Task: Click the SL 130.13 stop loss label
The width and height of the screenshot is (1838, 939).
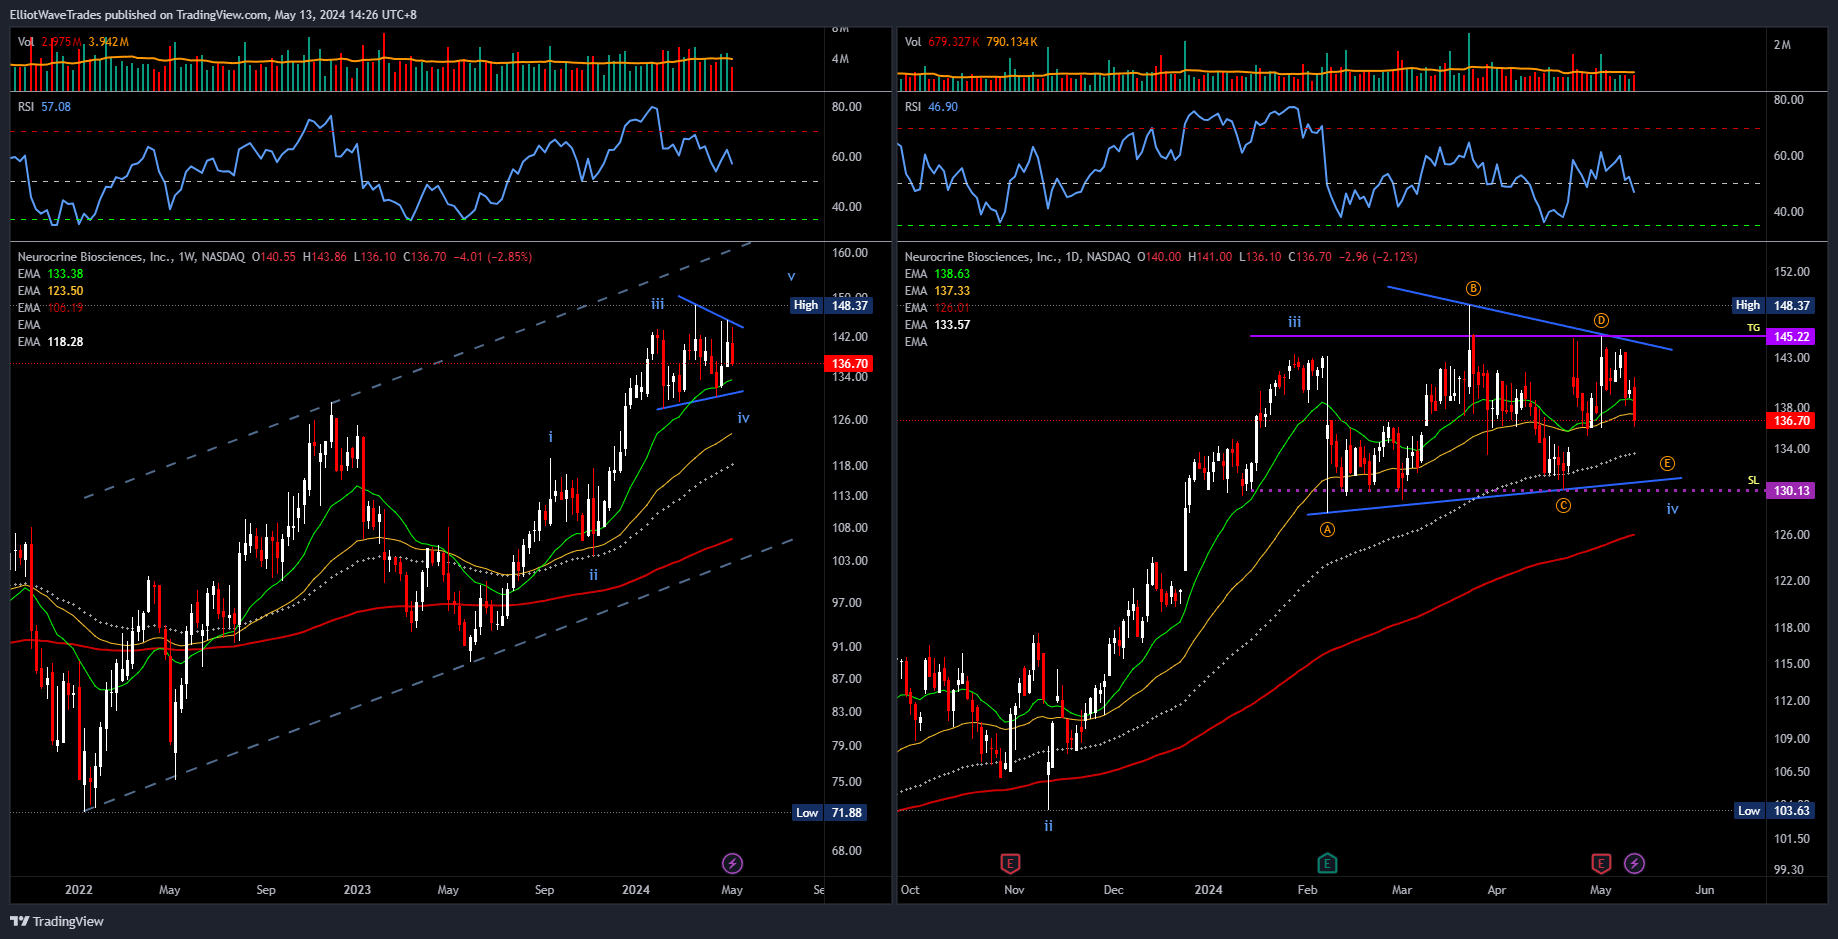Action: [x=1791, y=491]
